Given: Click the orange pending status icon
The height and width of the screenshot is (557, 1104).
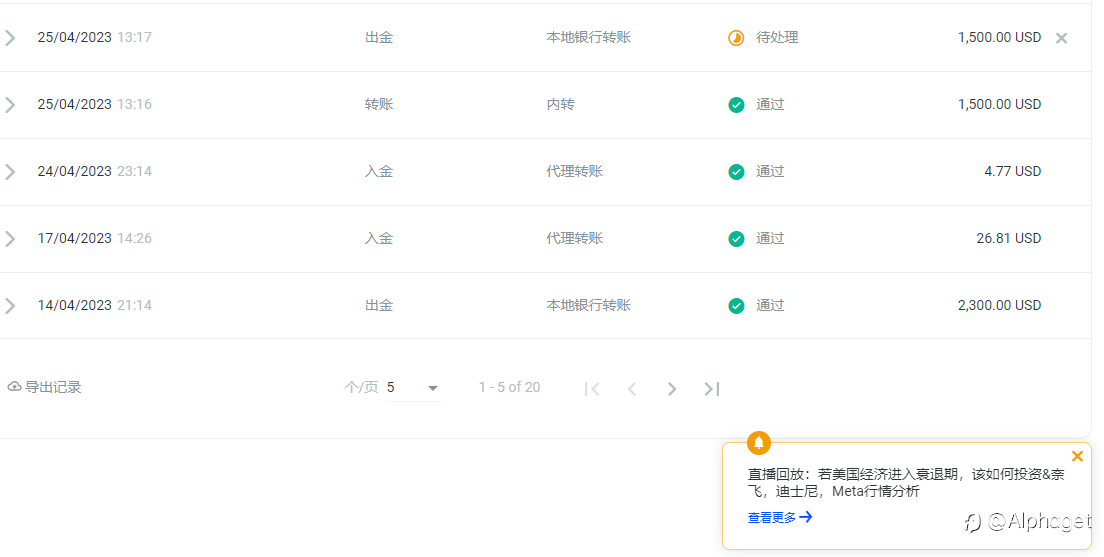Looking at the screenshot, I should pos(736,38).
